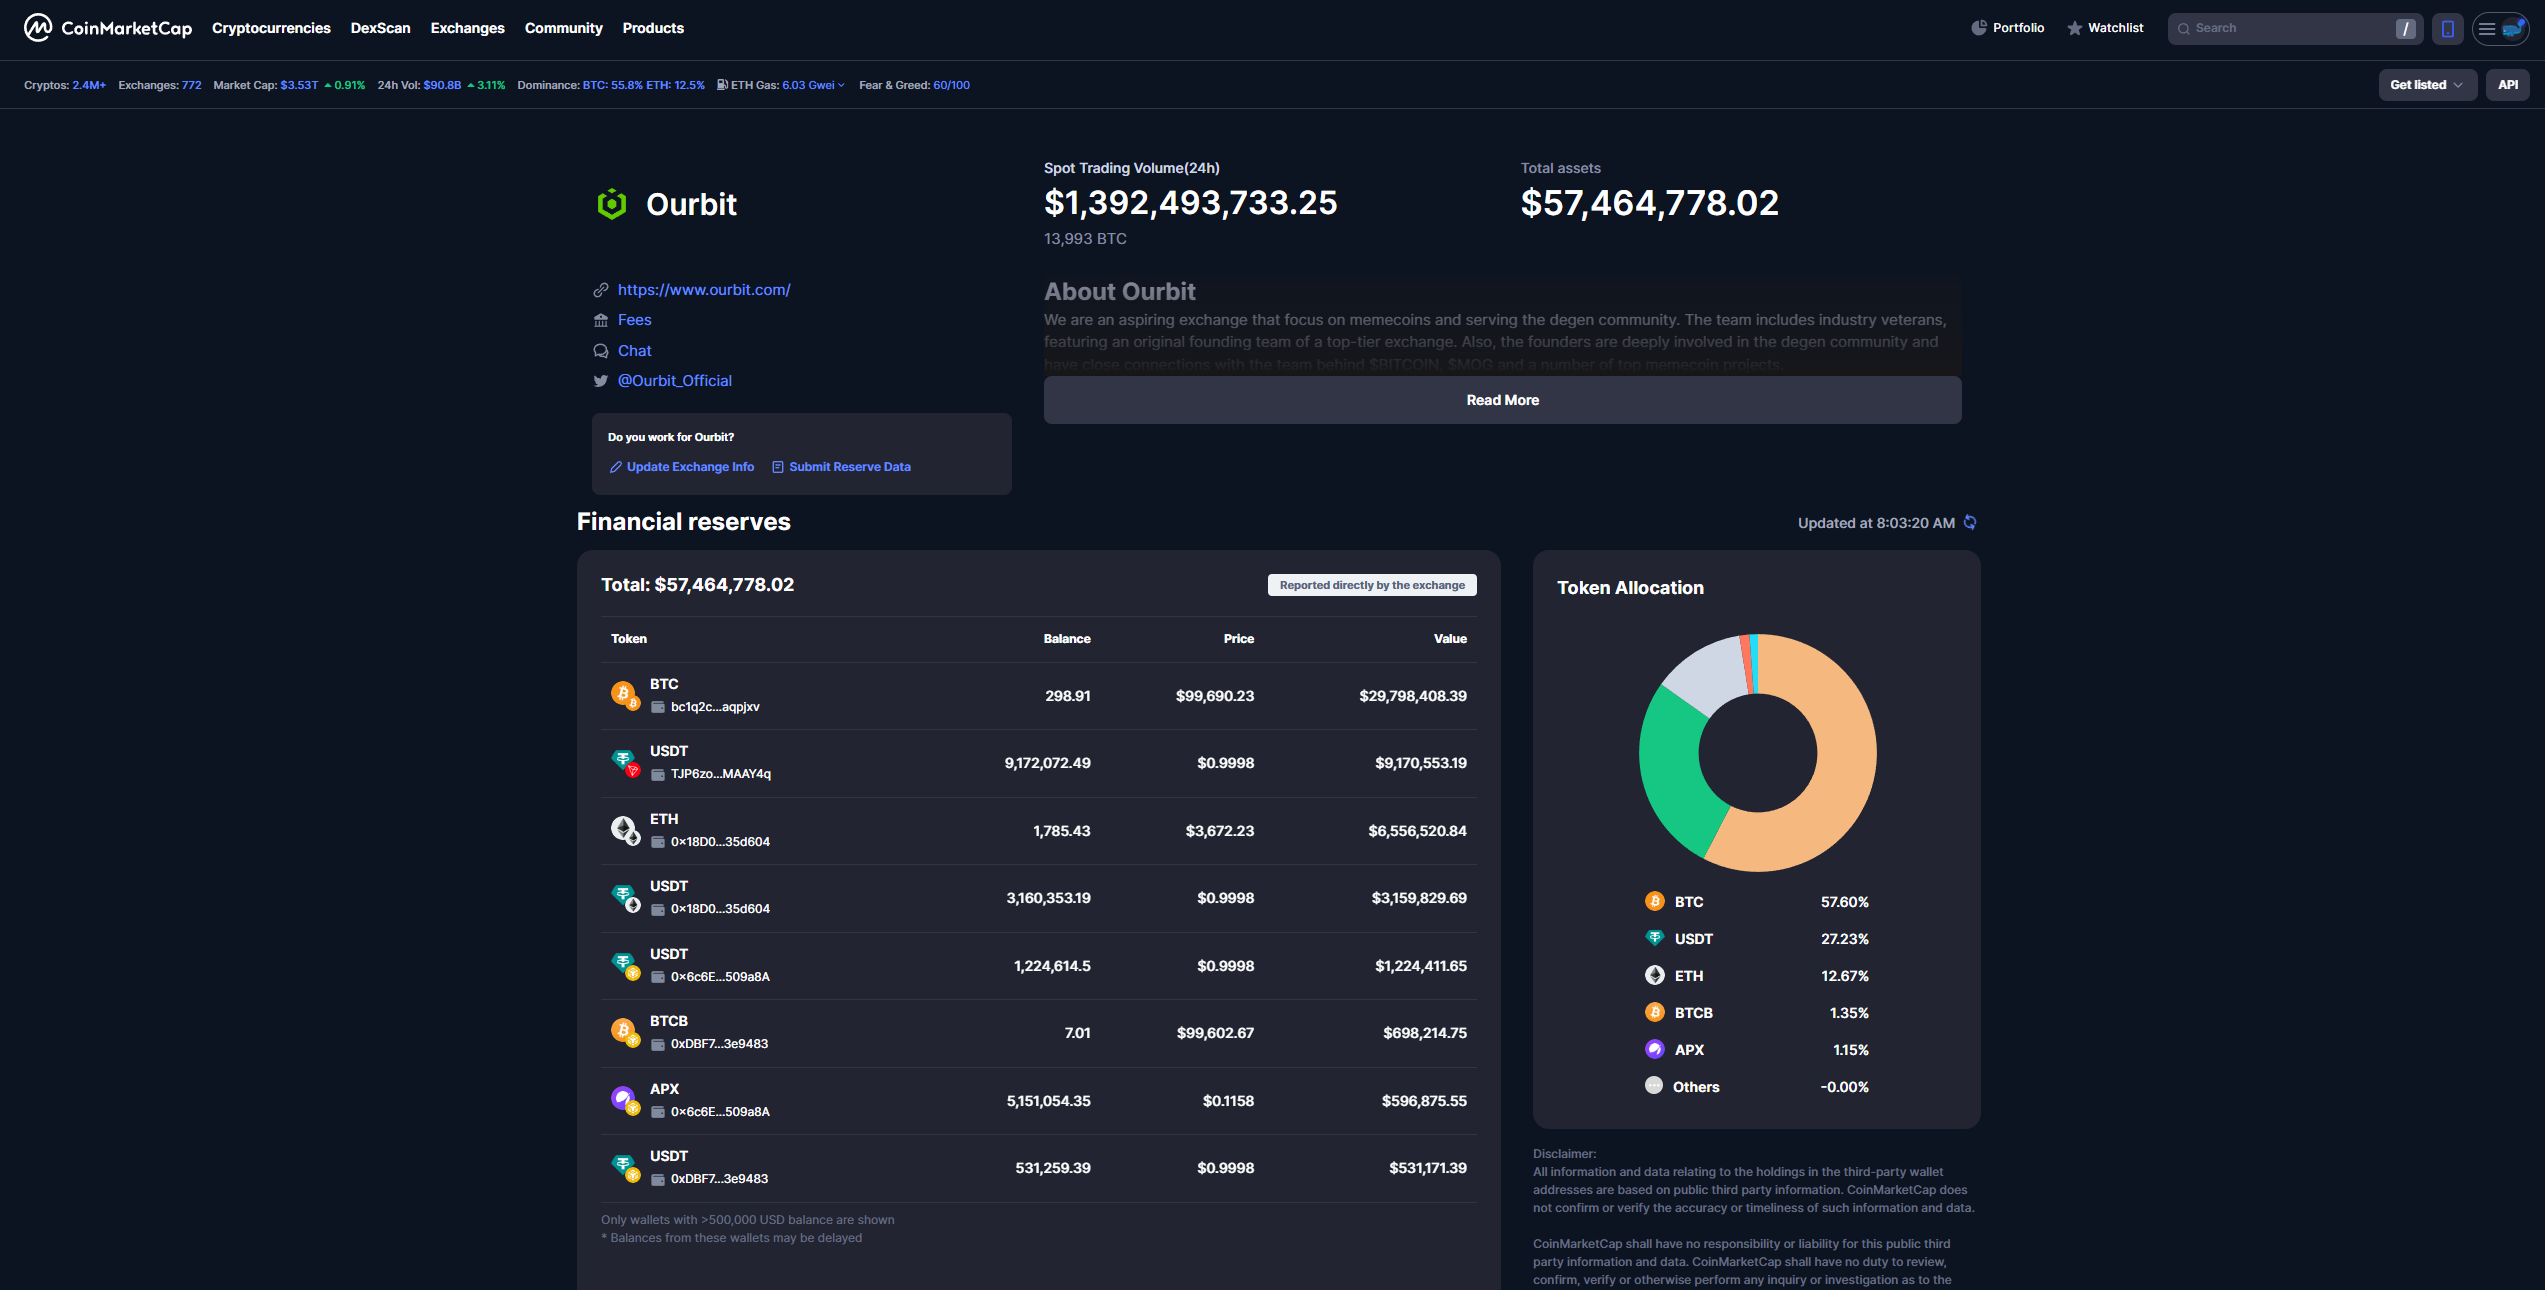Click the 24h Vol $90.8B value
This screenshot has width=2545, height=1290.
pos(442,85)
